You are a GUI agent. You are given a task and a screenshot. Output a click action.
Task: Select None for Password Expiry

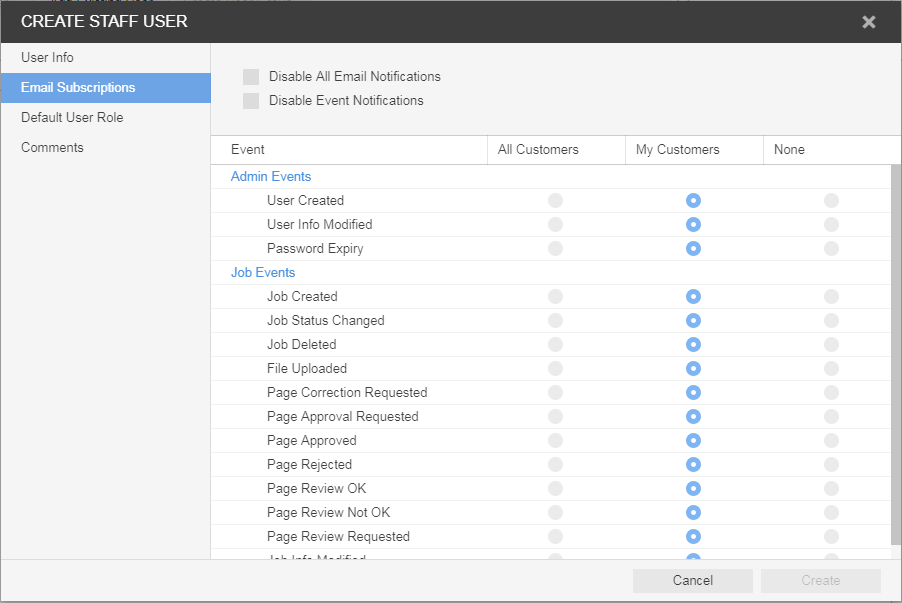click(x=831, y=249)
